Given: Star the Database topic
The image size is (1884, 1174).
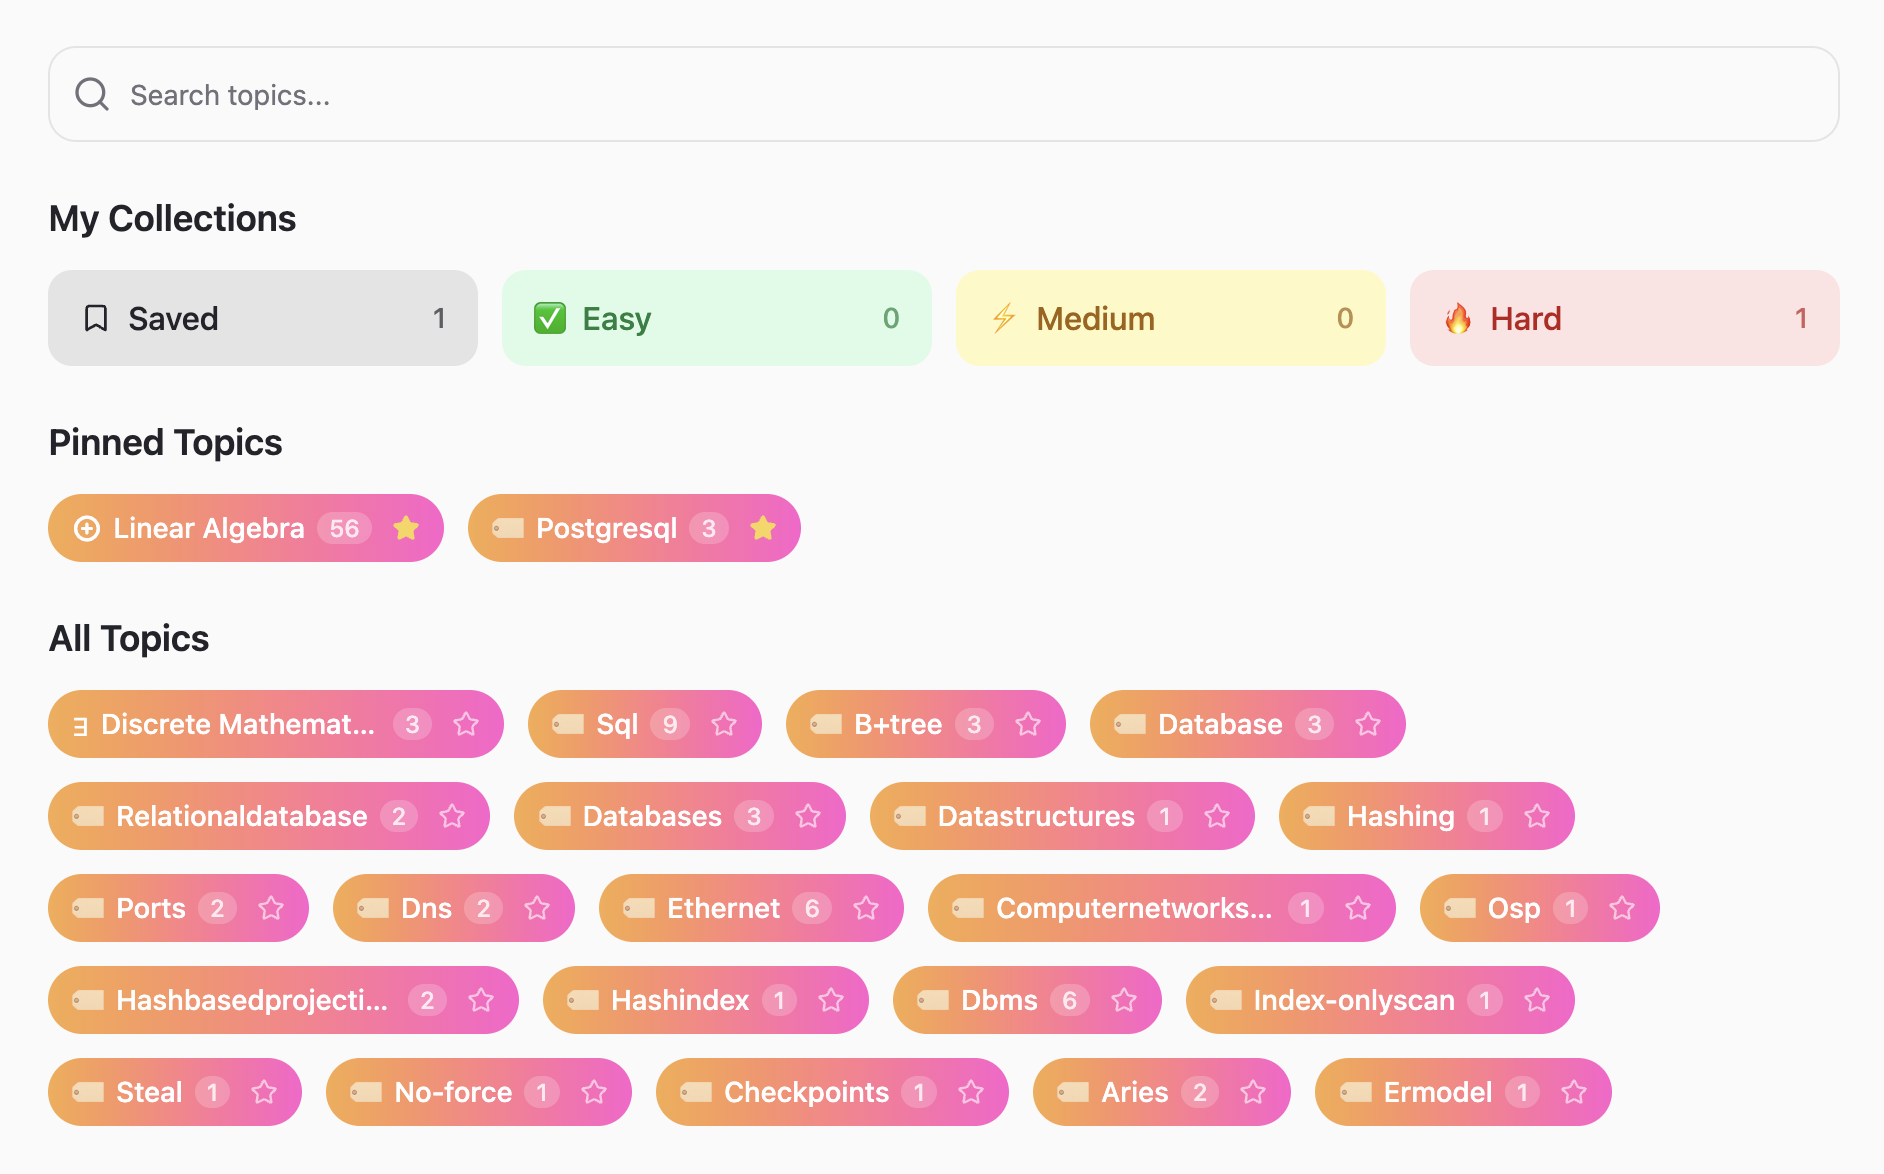Looking at the screenshot, I should coord(1368,724).
